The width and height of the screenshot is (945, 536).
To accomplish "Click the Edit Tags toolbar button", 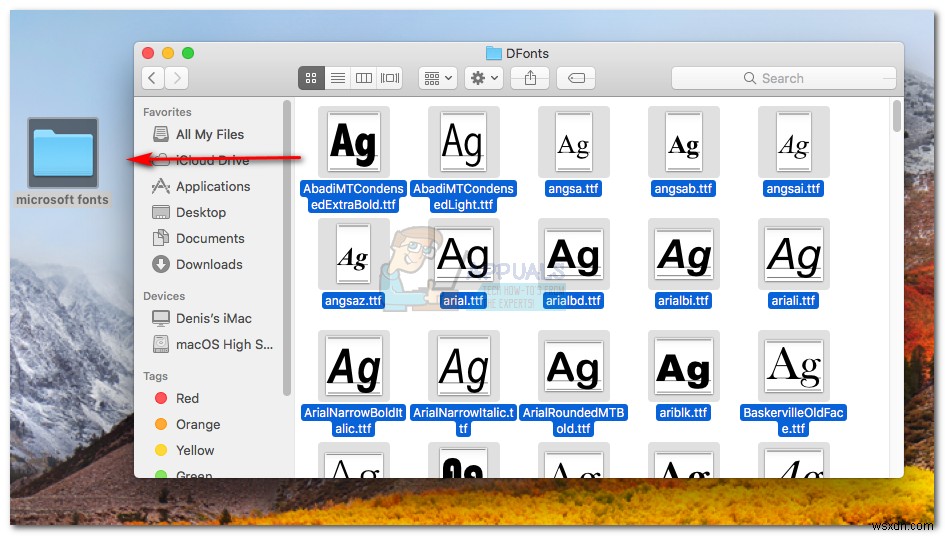I will [576, 78].
